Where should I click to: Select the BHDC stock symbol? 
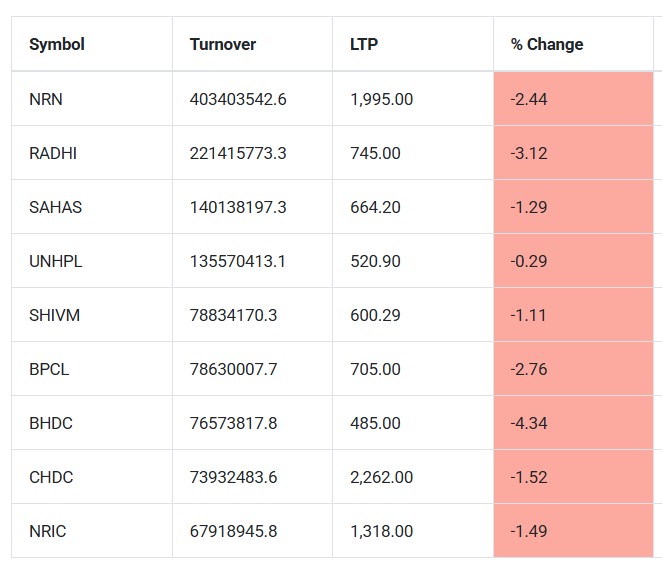pos(51,423)
